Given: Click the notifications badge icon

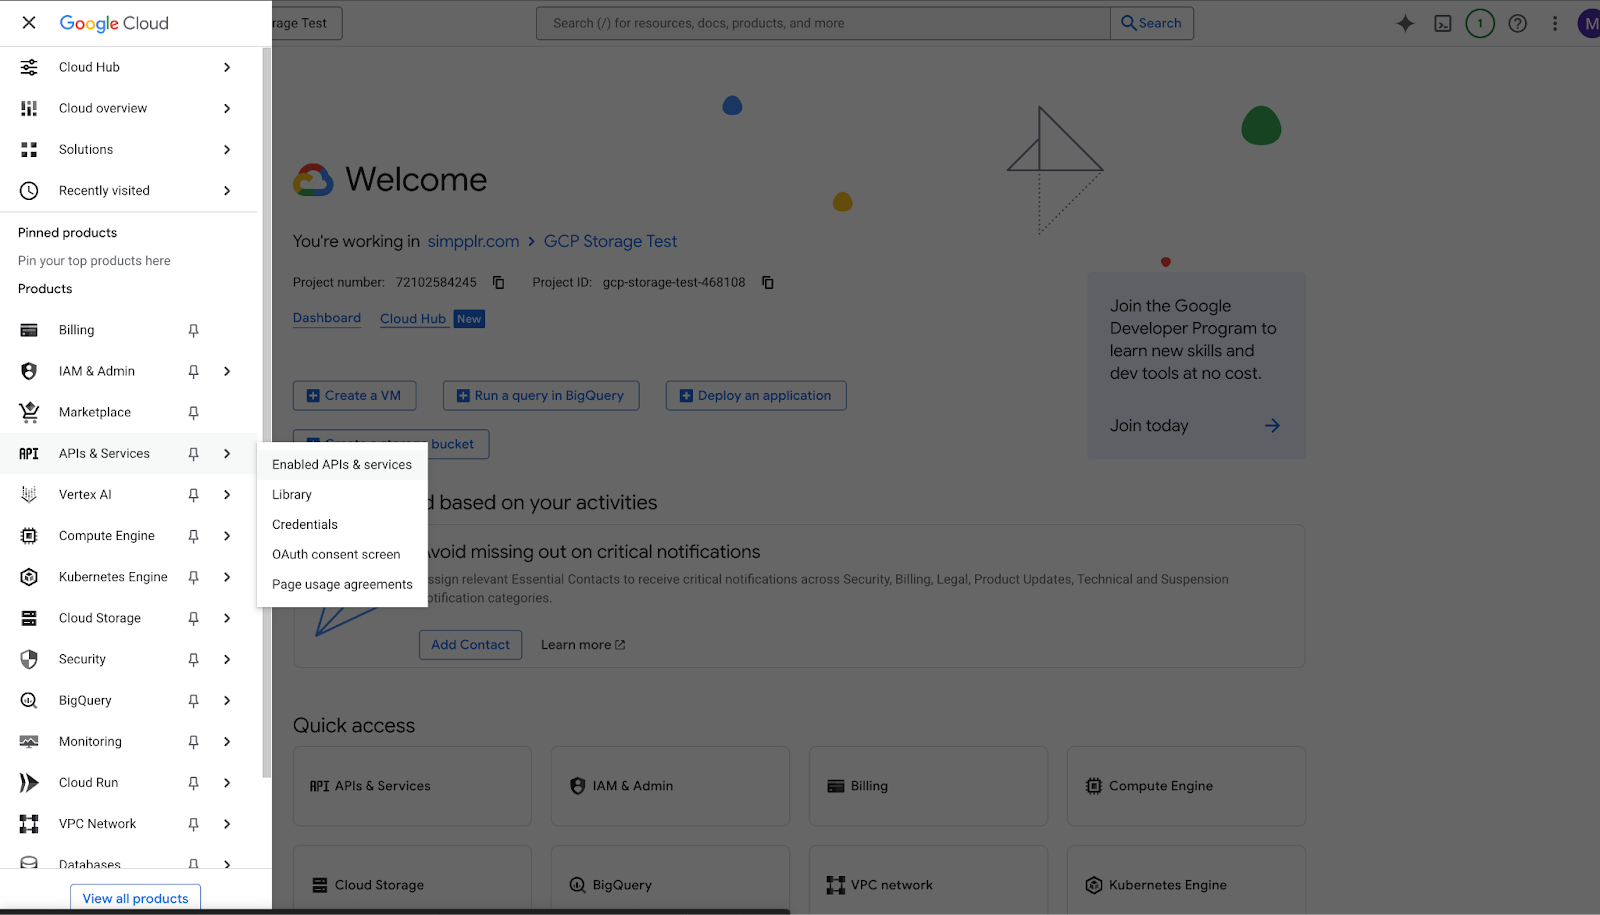Looking at the screenshot, I should pos(1480,23).
